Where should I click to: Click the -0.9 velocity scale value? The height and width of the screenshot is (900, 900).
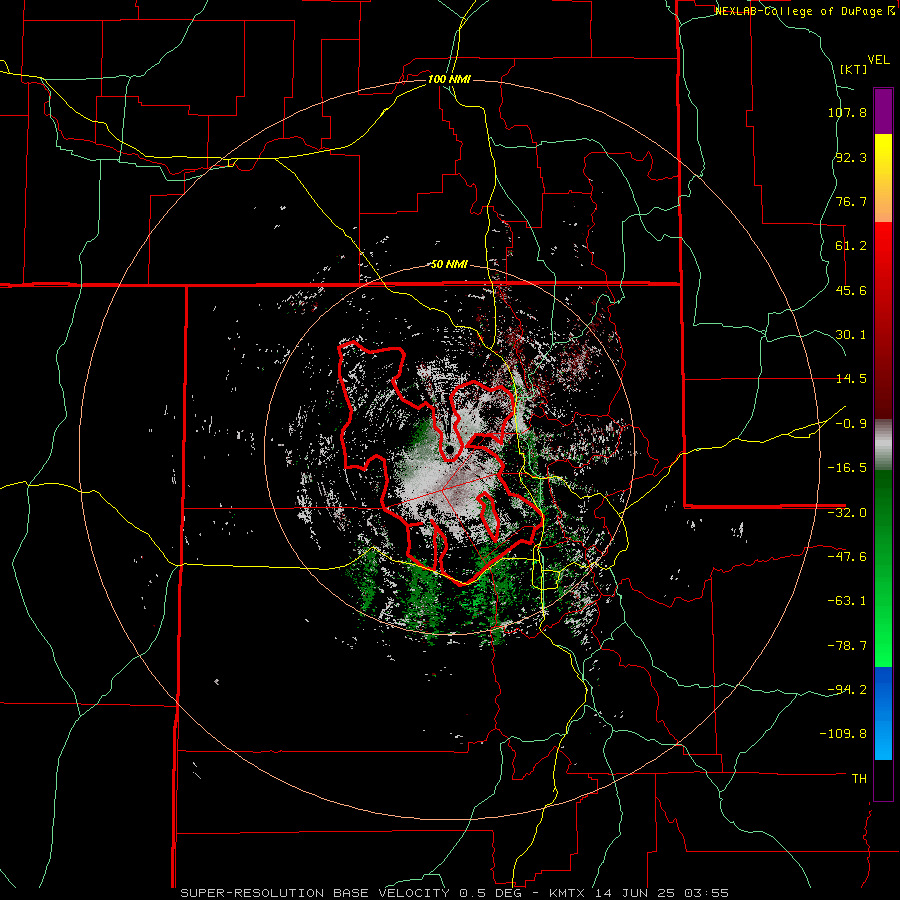coord(851,424)
